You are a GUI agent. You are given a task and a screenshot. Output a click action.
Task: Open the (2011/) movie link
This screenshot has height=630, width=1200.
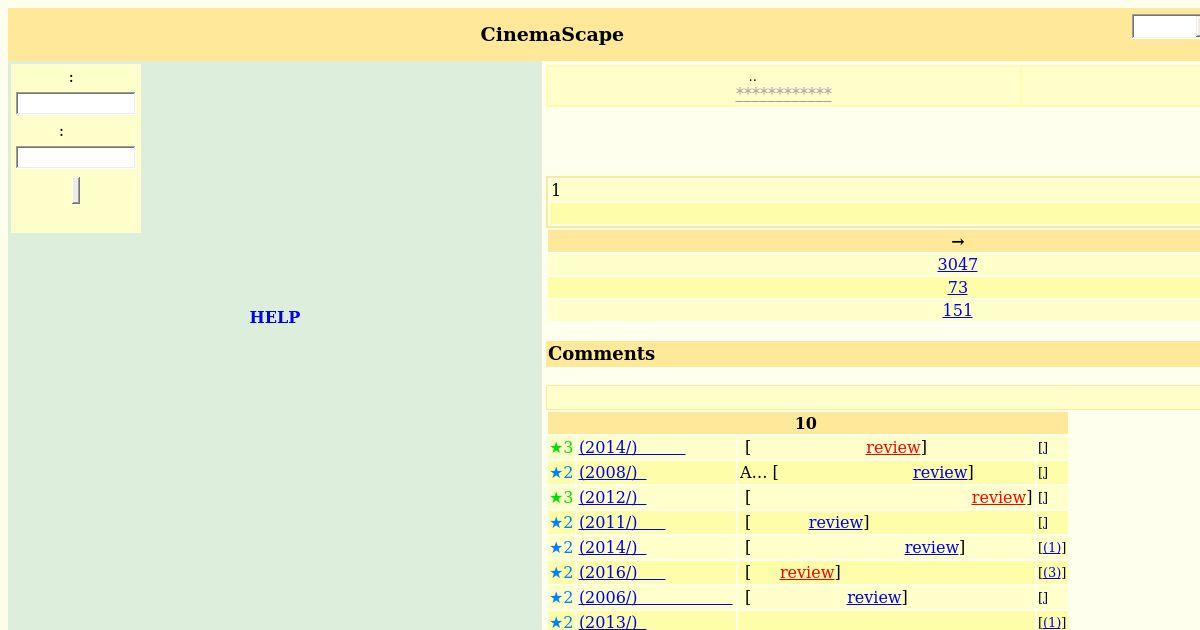tap(622, 522)
